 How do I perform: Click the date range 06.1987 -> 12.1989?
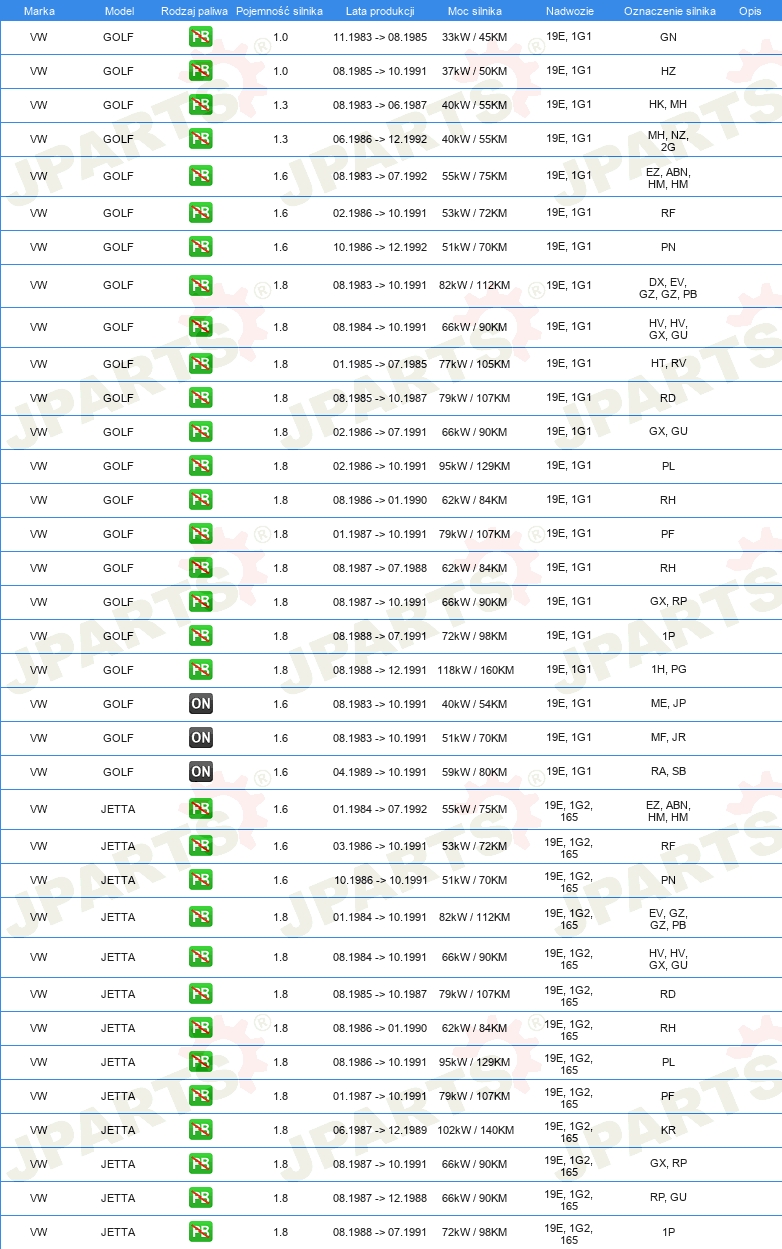pyautogui.click(x=380, y=1130)
